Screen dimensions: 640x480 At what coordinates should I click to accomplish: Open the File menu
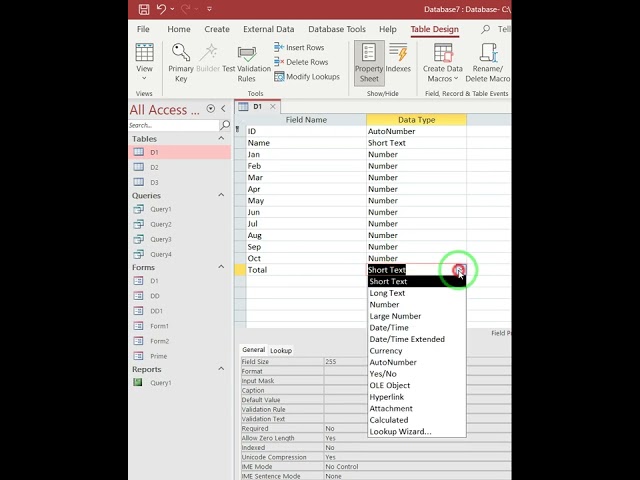point(143,29)
